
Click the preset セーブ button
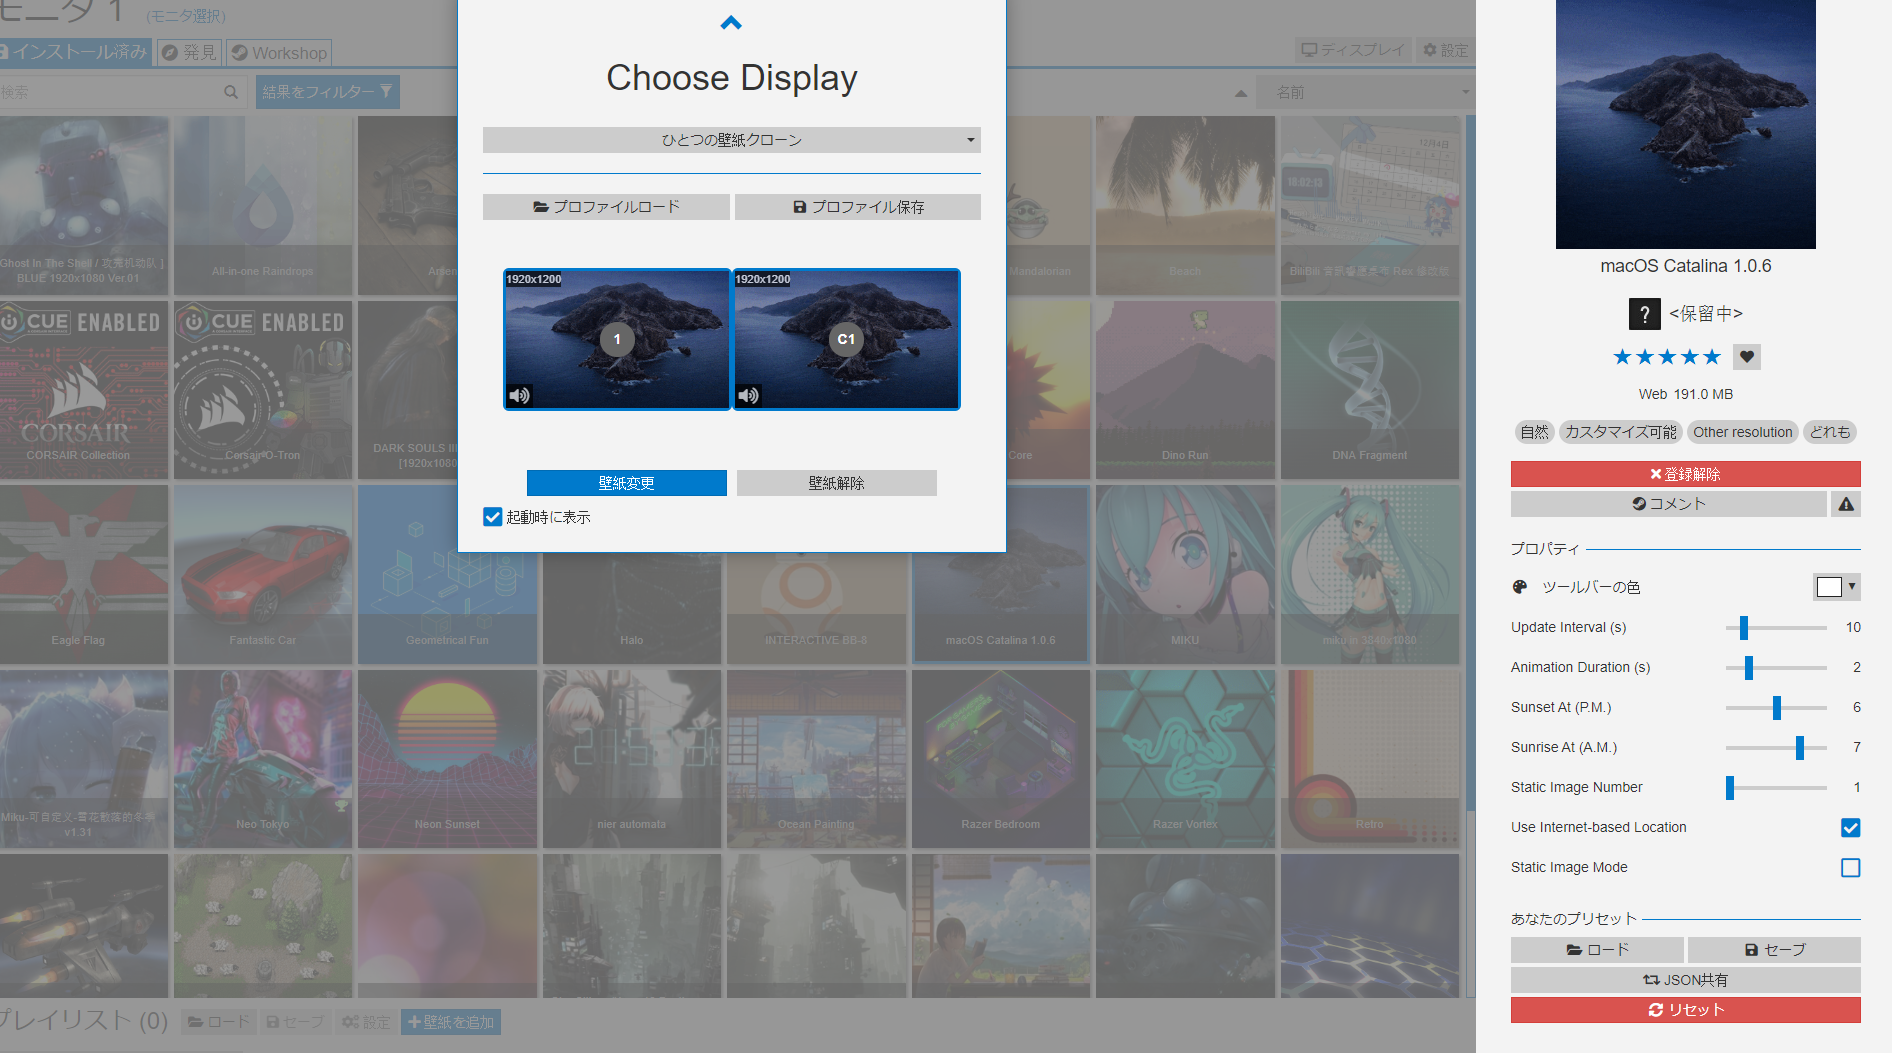[1774, 950]
